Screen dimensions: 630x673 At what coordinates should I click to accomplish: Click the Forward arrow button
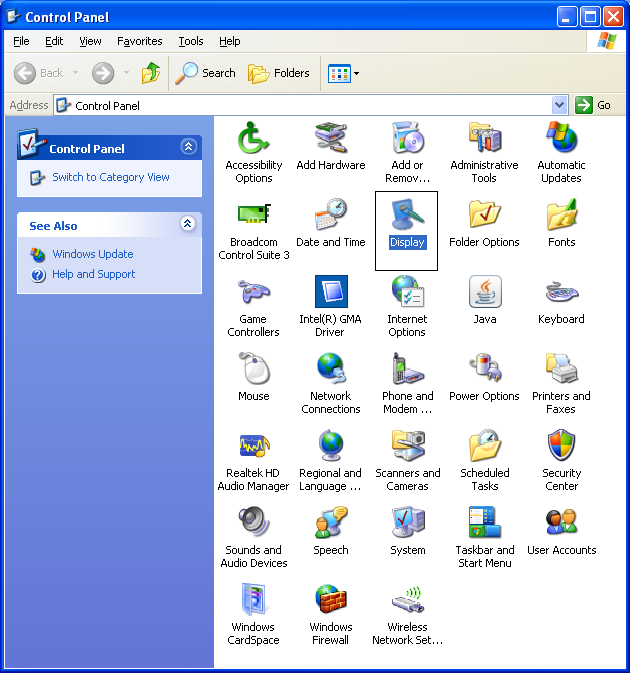point(103,73)
